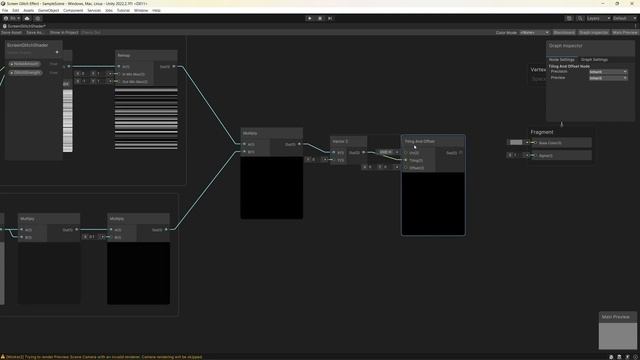Click Tiling And Offset Offset input port
640x360 pixels.
pyautogui.click(x=406, y=168)
